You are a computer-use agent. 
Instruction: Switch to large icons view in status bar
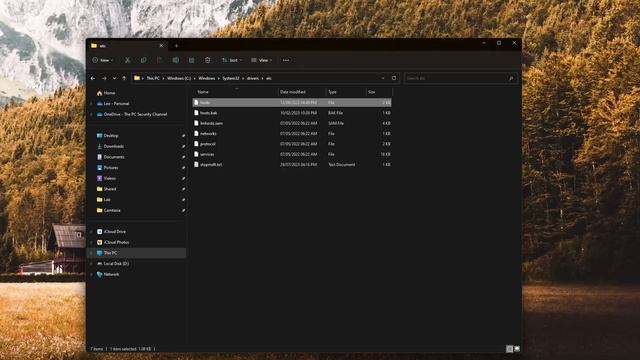[x=517, y=349]
